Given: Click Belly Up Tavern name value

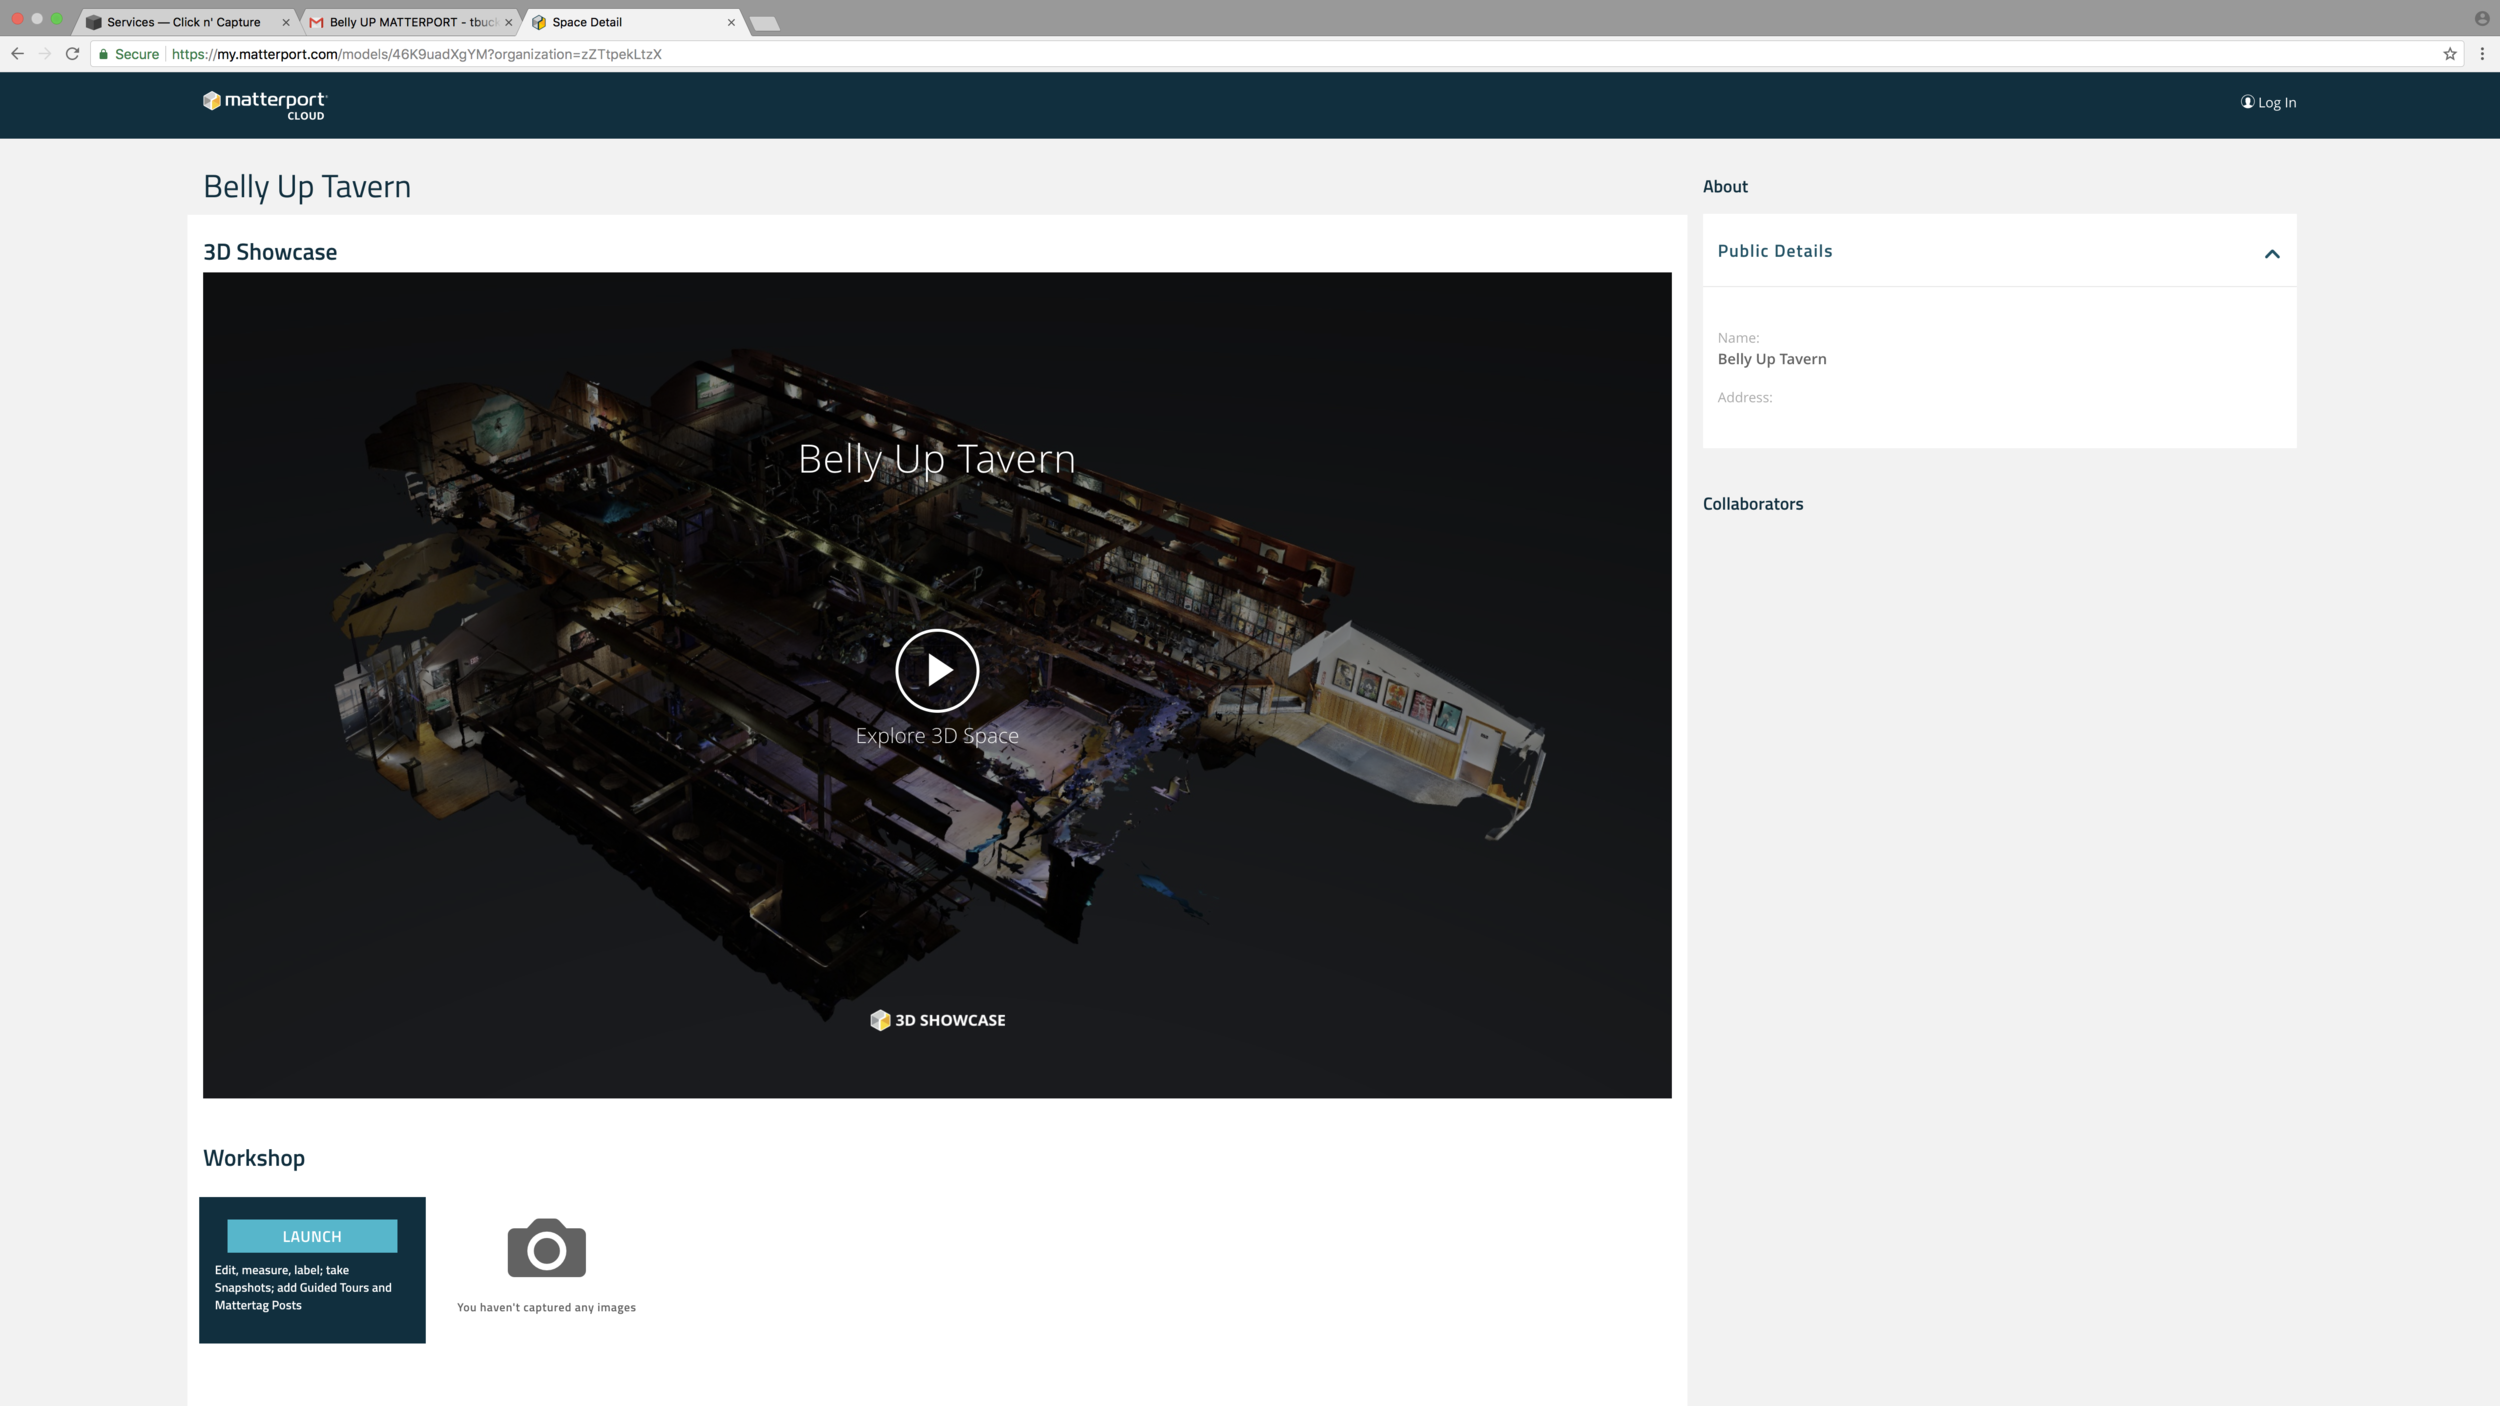Looking at the screenshot, I should [x=1772, y=359].
